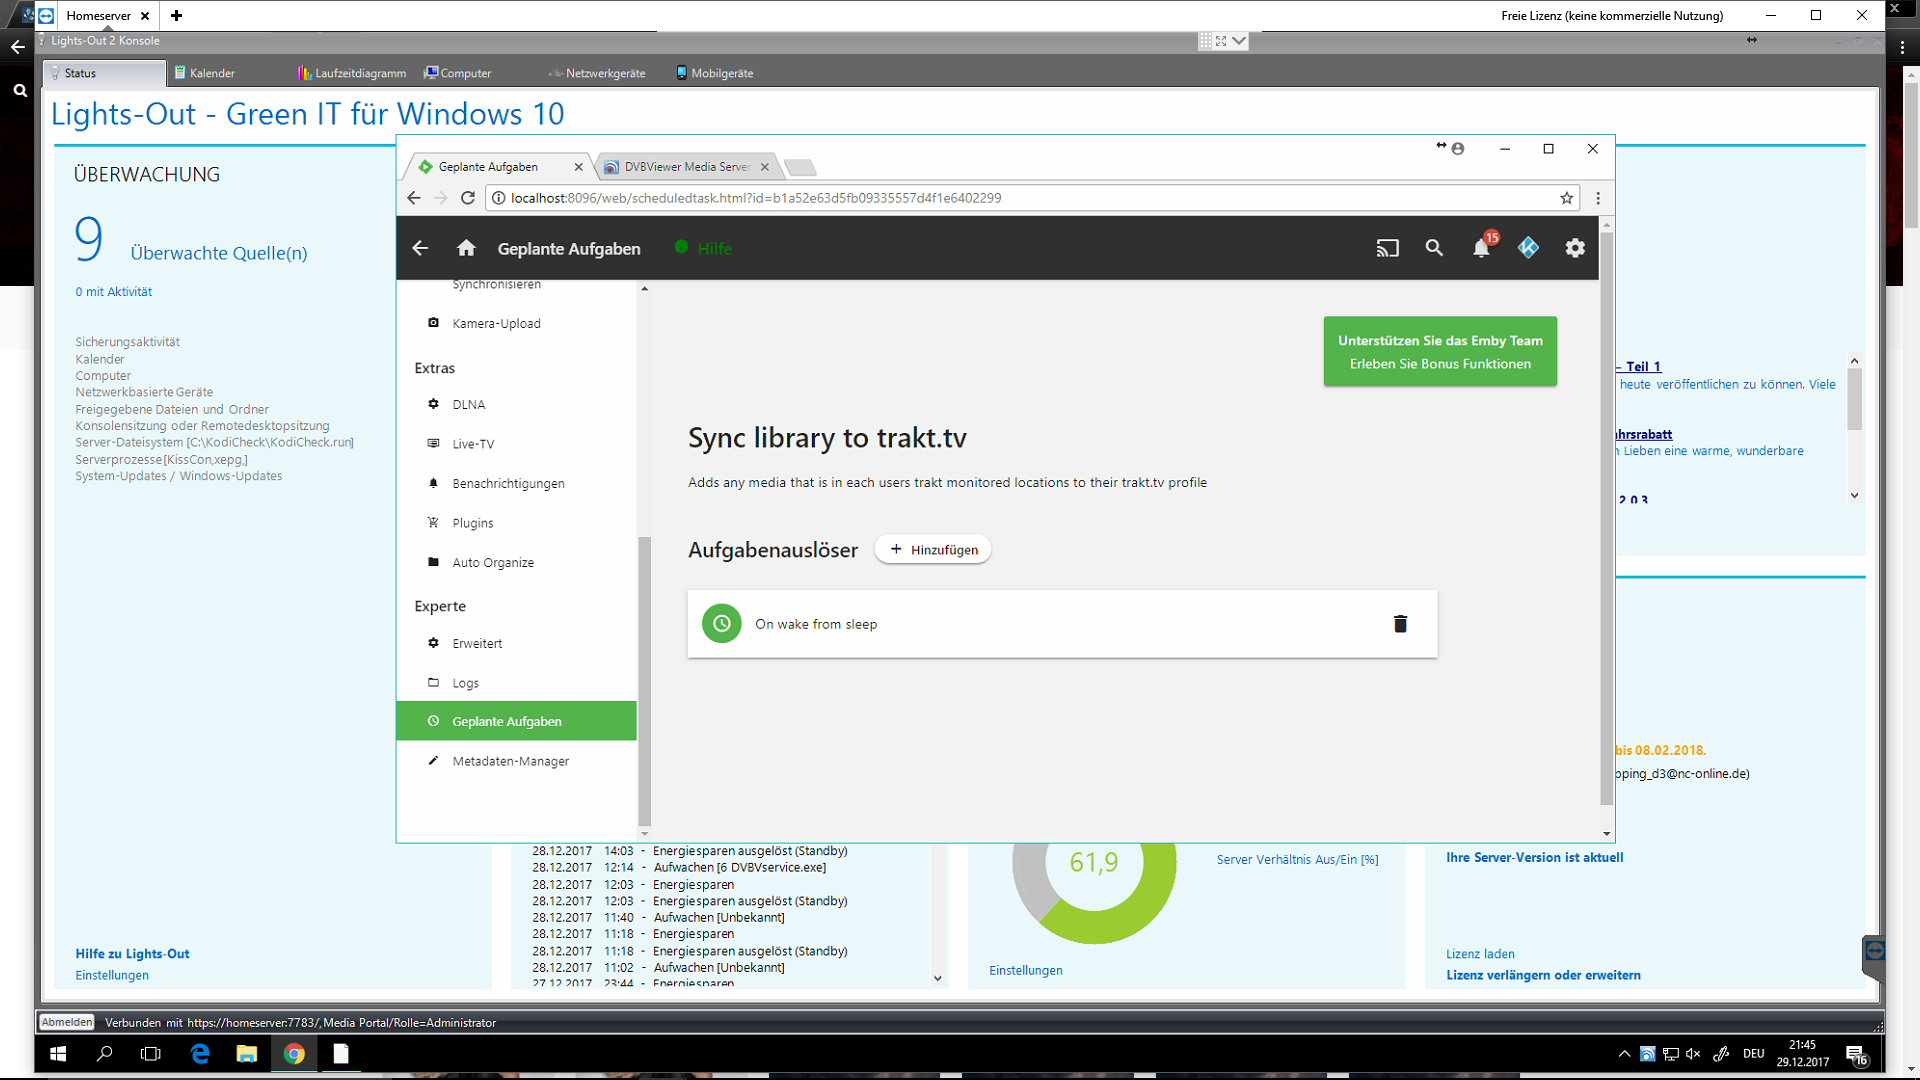Open Chrome three-dot menu
Viewport: 1920px width, 1080px height.
point(1598,198)
